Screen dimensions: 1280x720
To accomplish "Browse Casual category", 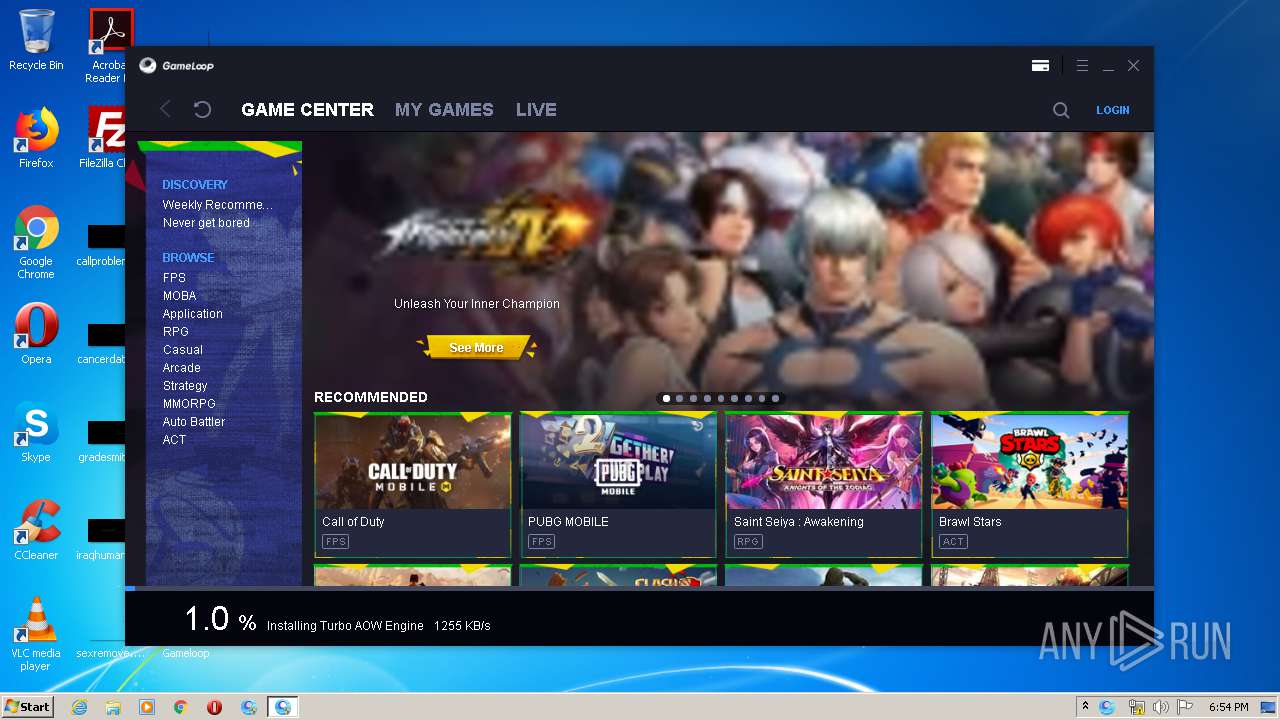I will (x=183, y=350).
